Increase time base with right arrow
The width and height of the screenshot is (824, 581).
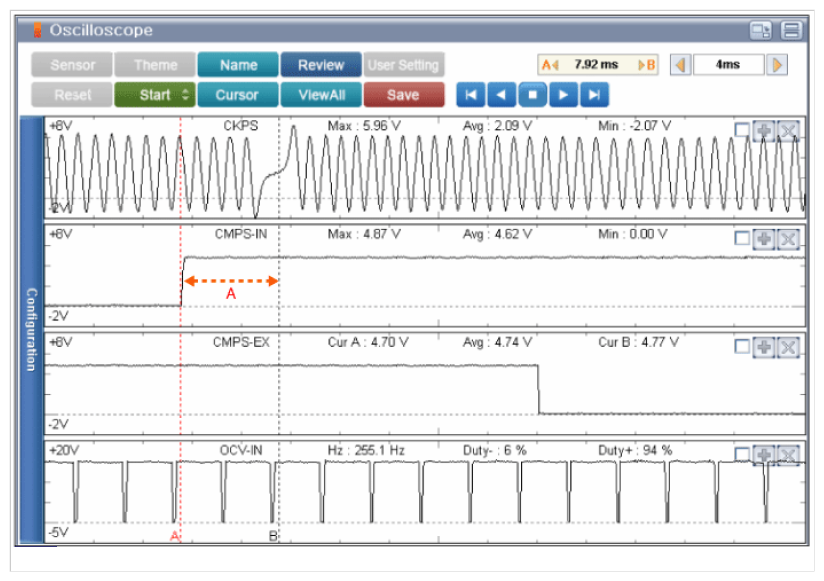point(776,65)
